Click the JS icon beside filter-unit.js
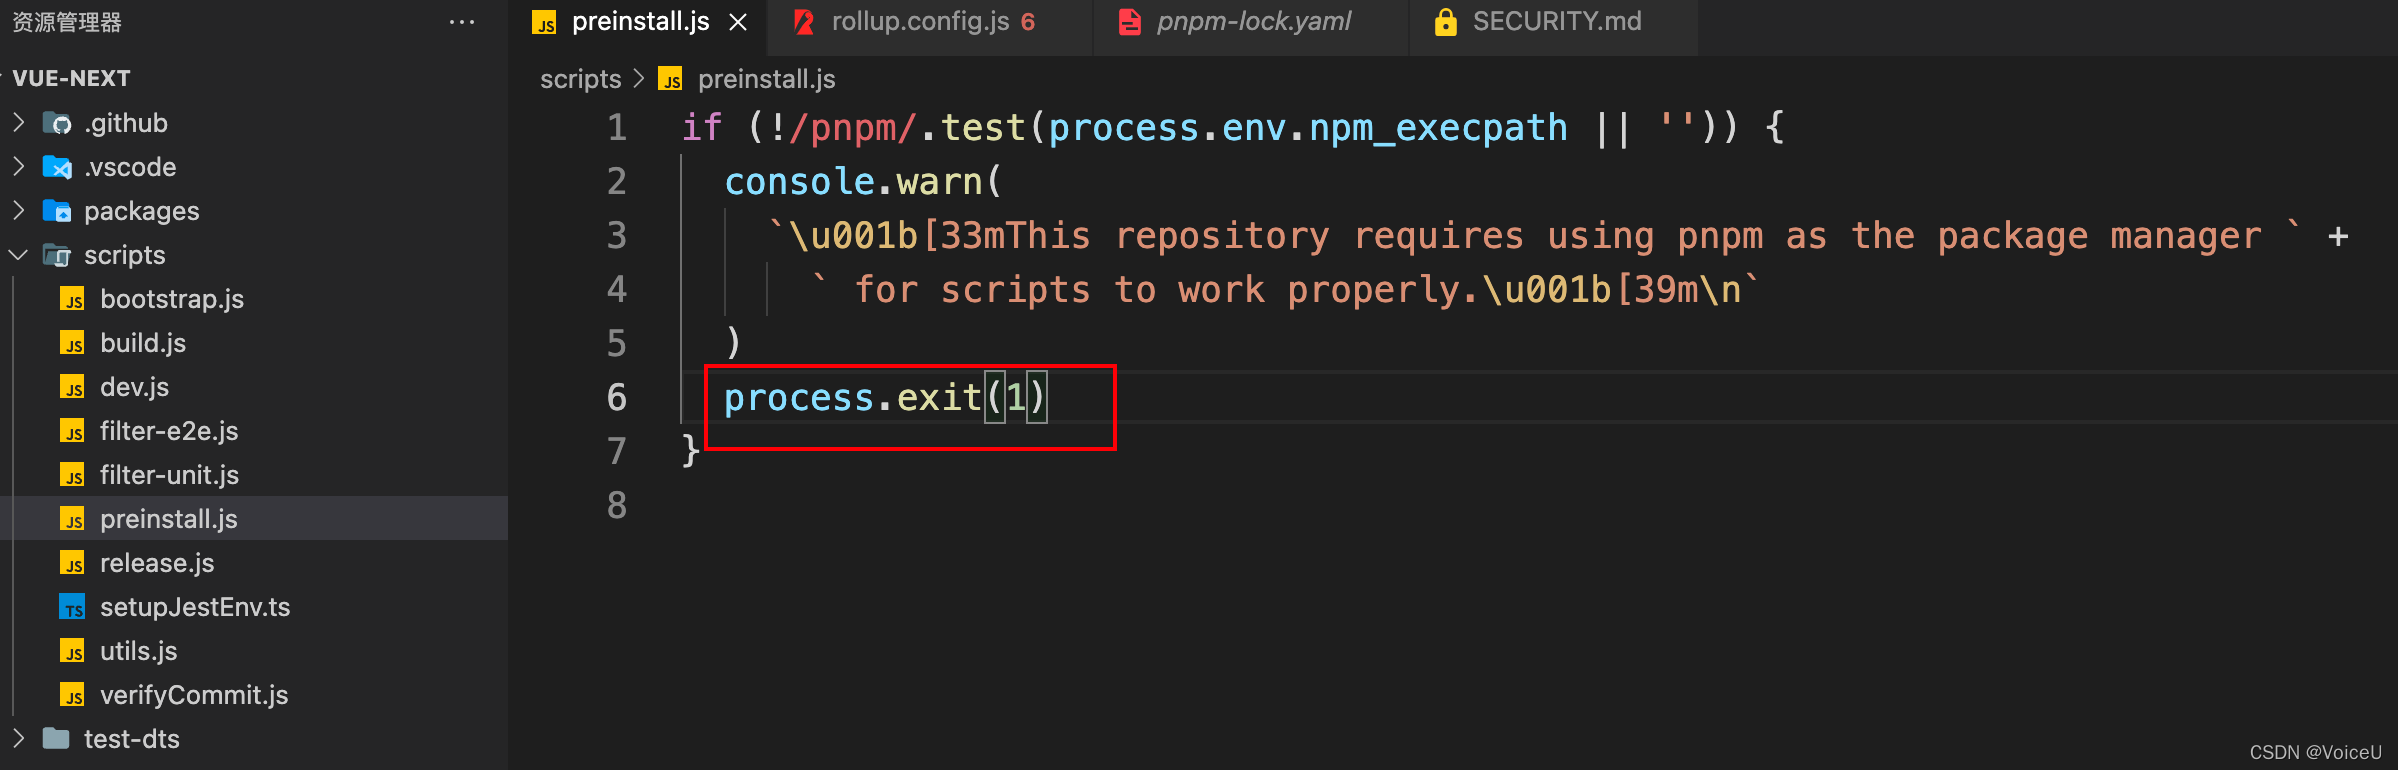 coord(72,475)
